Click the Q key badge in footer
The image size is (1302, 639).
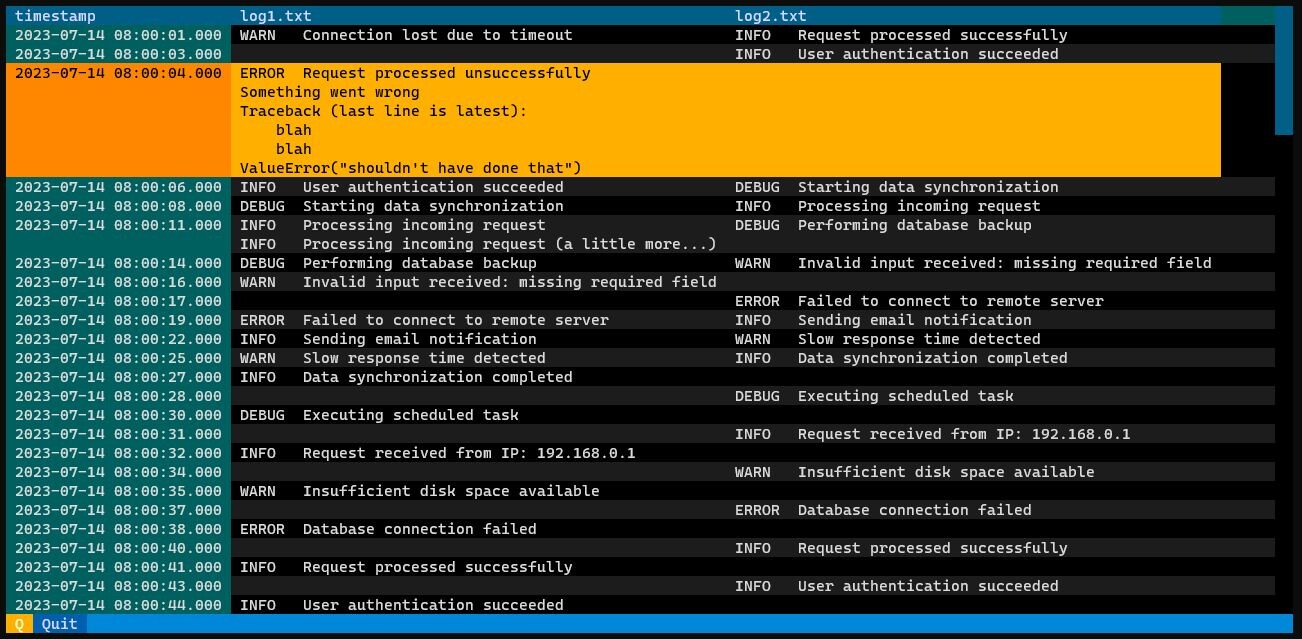coord(18,624)
